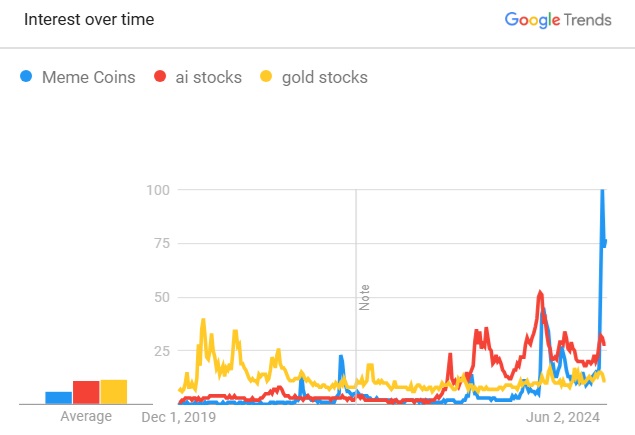Image resolution: width=635 pixels, height=435 pixels.
Task: Click the blue Average bar
Action: coord(59,398)
